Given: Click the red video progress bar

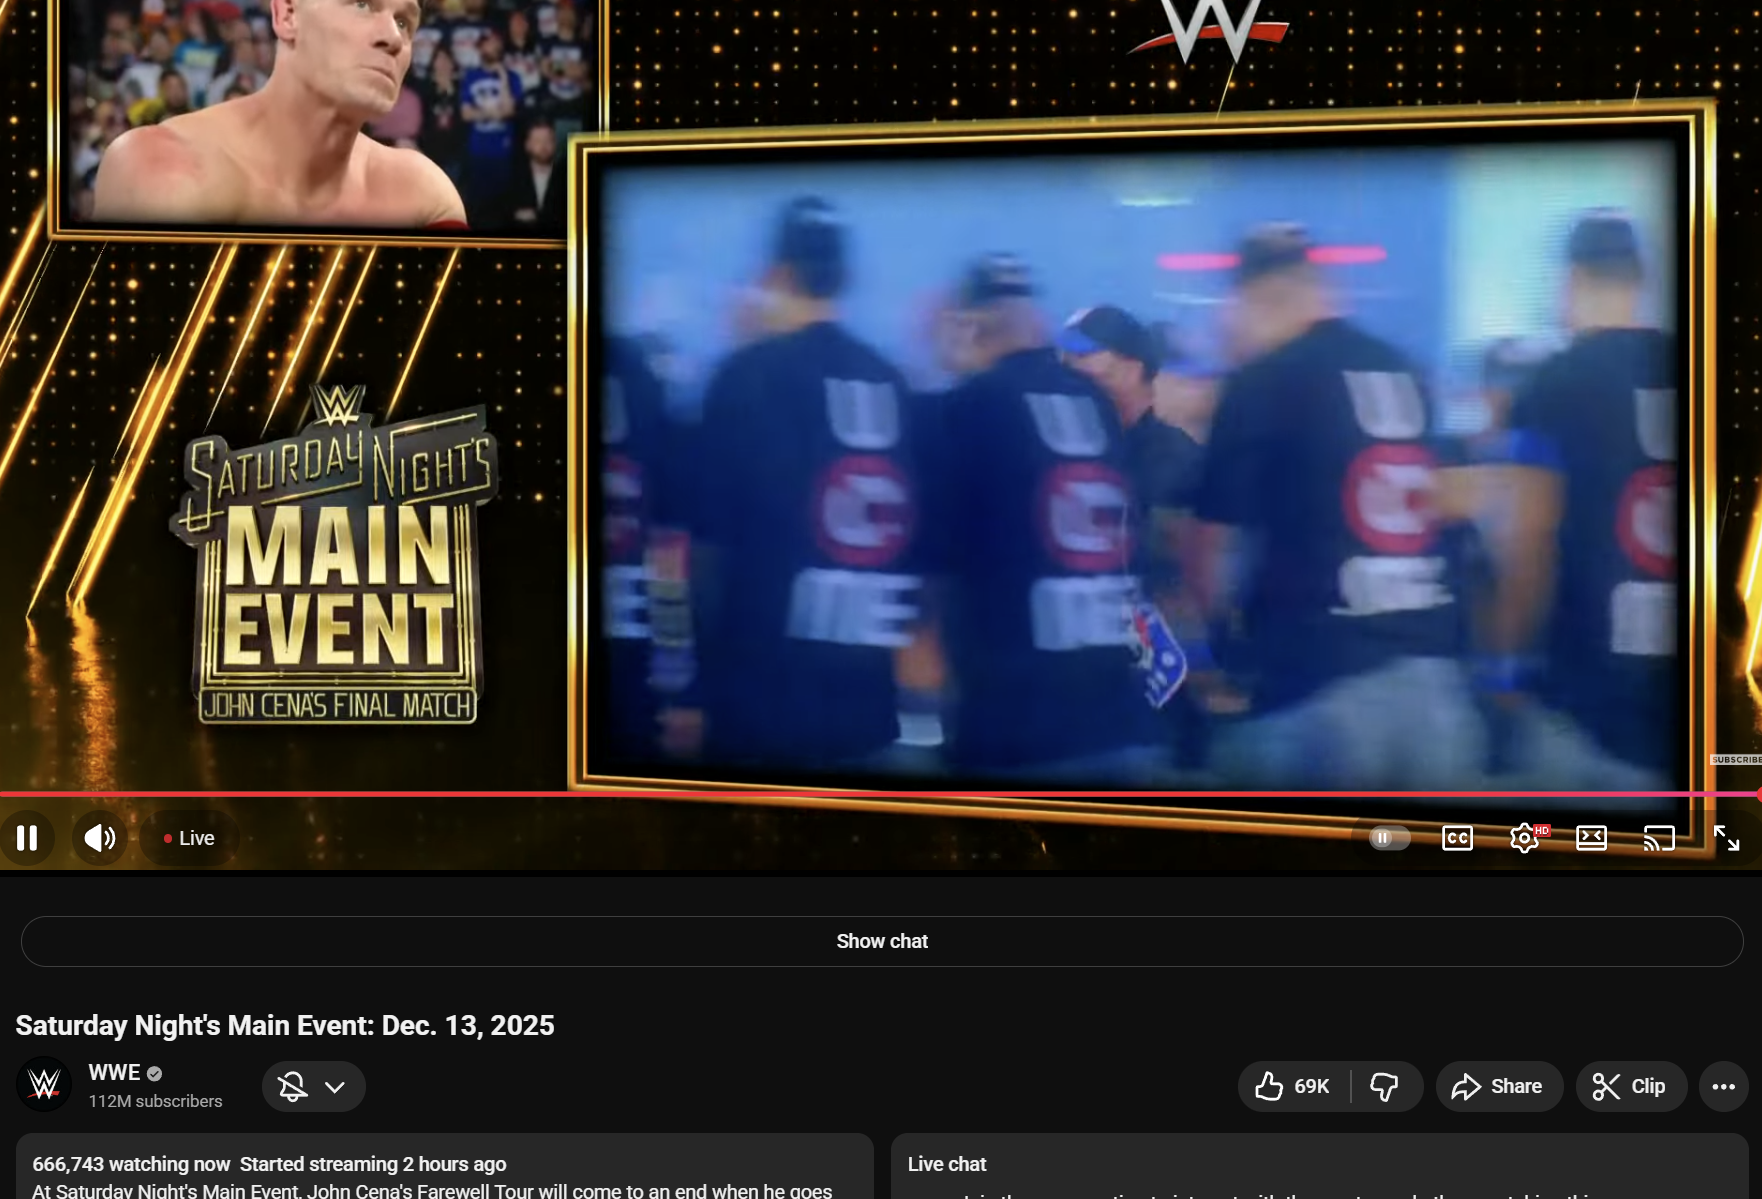Looking at the screenshot, I should click(x=880, y=794).
